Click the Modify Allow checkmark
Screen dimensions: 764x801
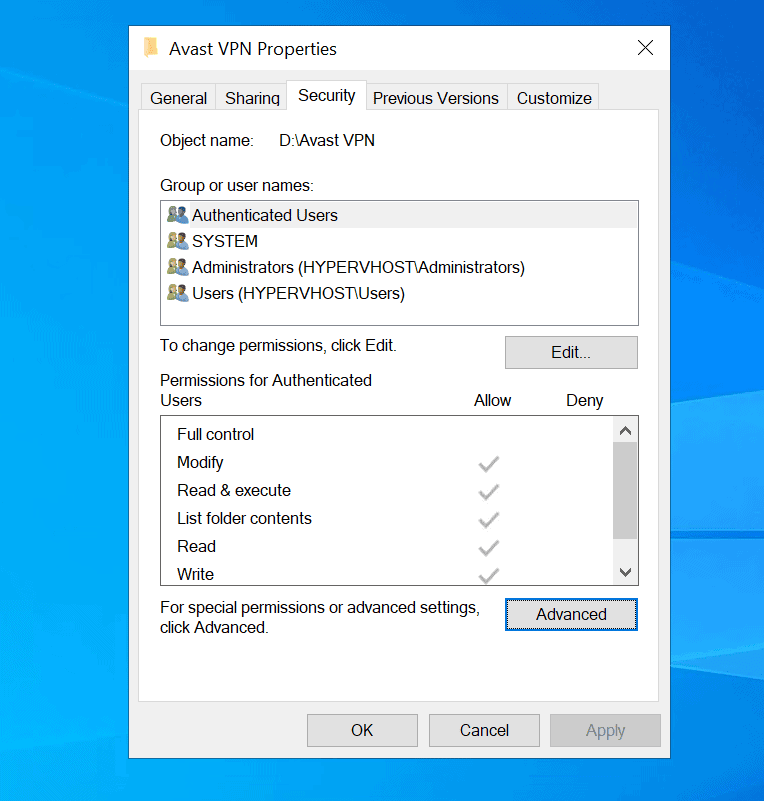(488, 464)
